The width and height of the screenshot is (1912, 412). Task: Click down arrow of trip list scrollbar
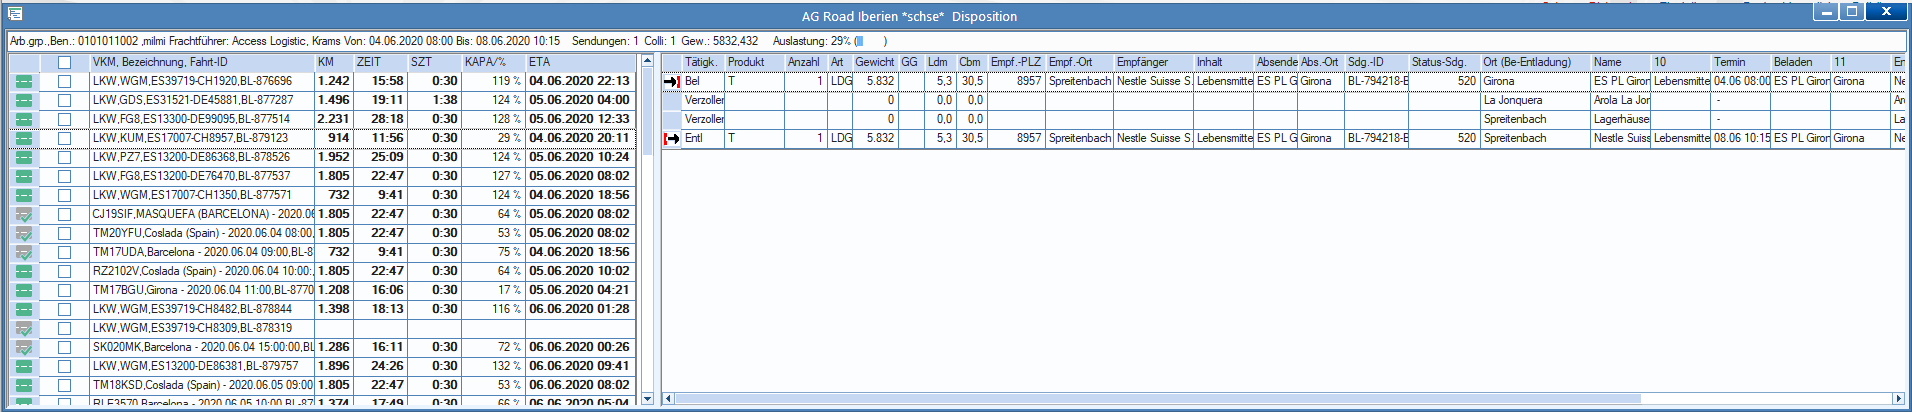[647, 398]
